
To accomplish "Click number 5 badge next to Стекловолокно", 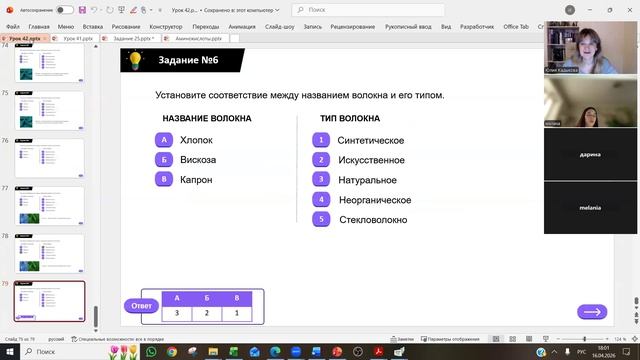I will [x=321, y=219].
